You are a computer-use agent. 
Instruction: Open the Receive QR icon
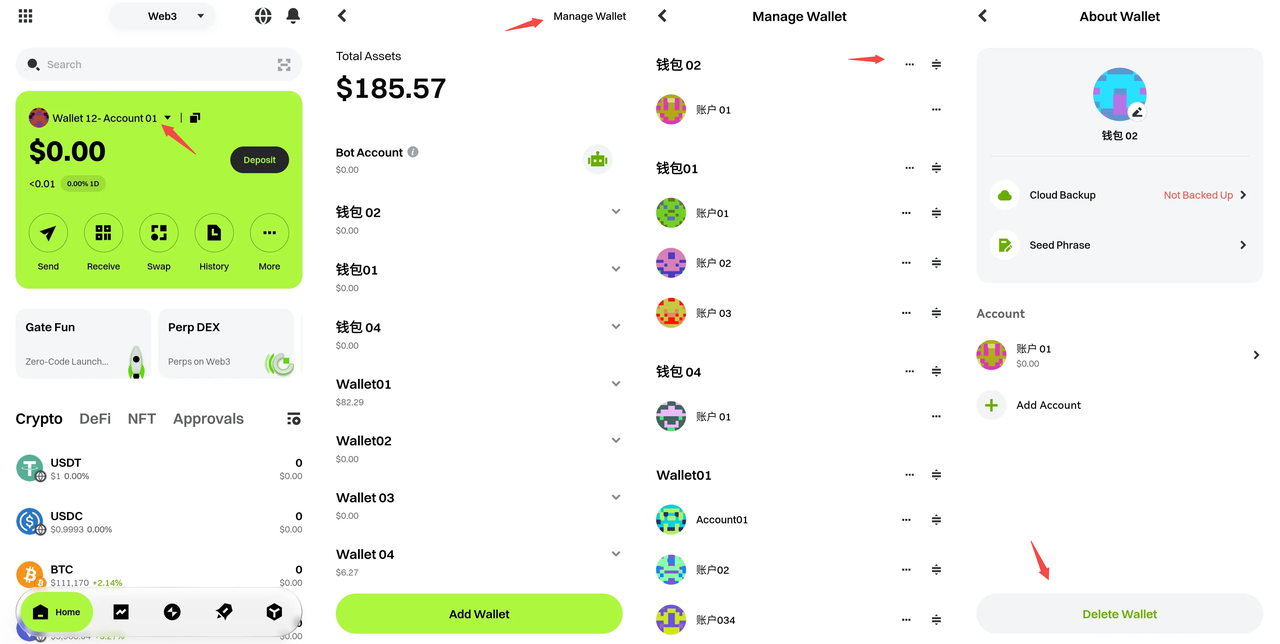103,233
